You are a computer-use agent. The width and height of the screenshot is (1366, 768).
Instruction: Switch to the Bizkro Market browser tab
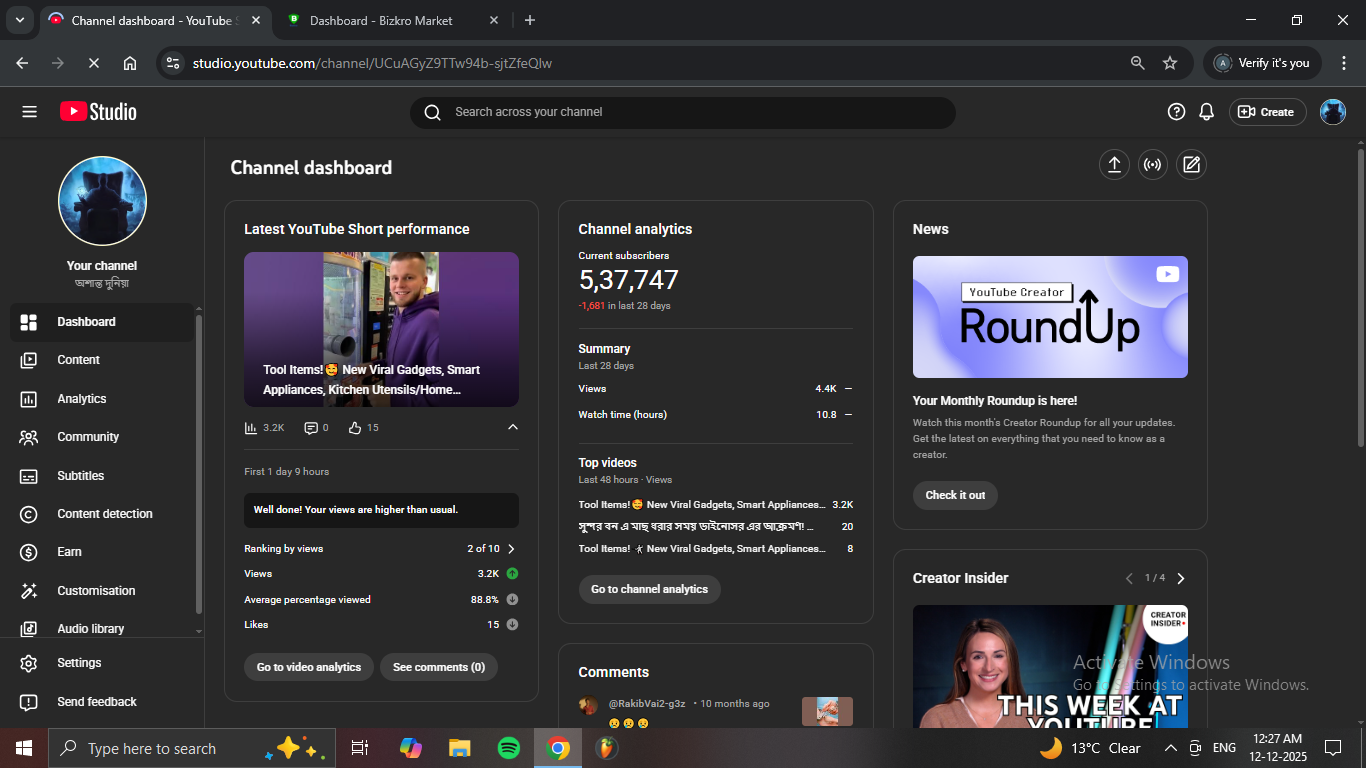pyautogui.click(x=380, y=20)
